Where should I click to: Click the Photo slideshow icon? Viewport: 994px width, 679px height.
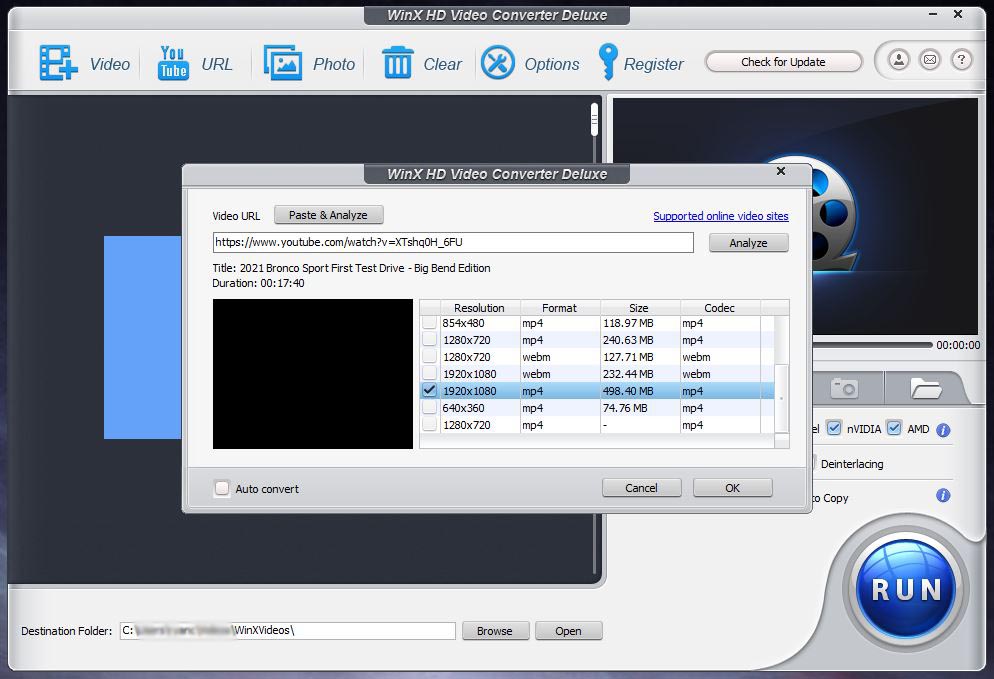283,63
